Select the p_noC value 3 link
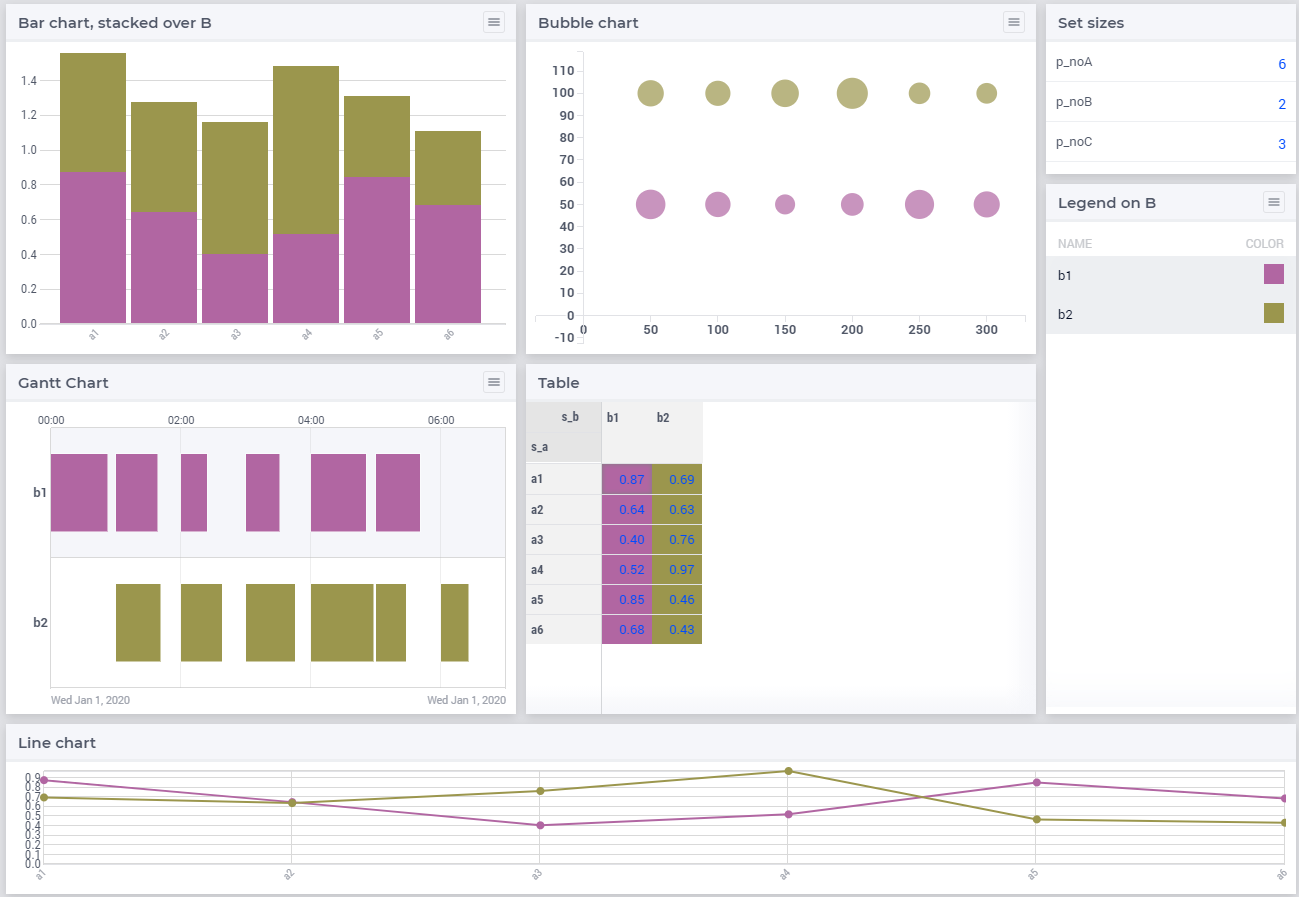 [1281, 143]
